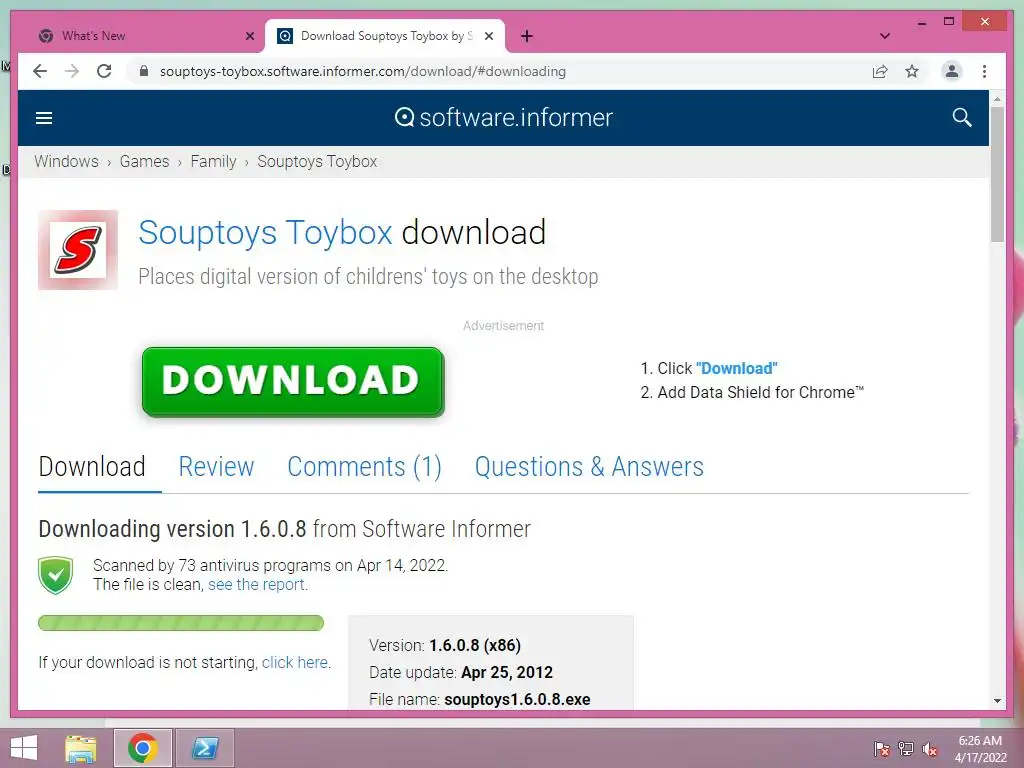Click the page scrollbar thumb
1024x768 pixels.
pyautogui.click(x=997, y=174)
